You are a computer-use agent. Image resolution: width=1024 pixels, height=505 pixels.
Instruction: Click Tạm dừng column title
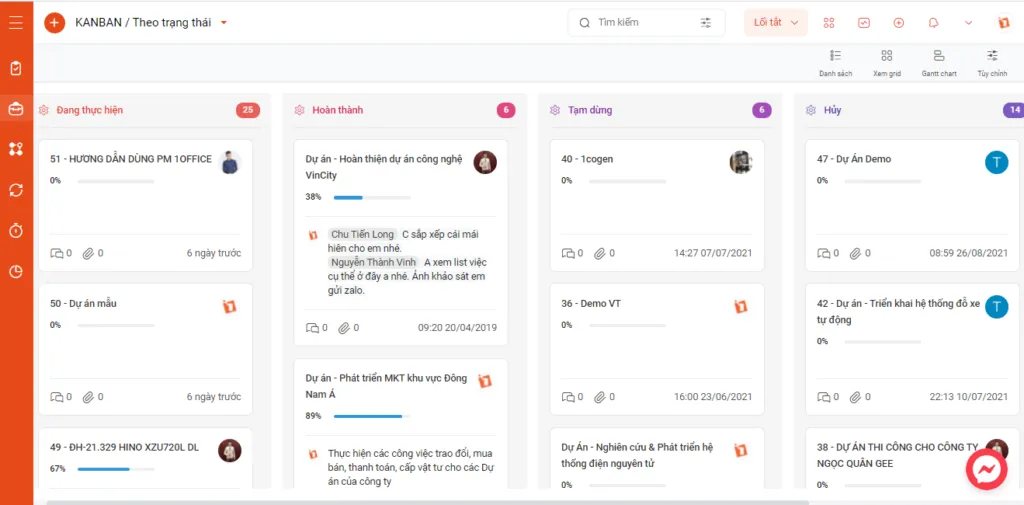[590, 110]
